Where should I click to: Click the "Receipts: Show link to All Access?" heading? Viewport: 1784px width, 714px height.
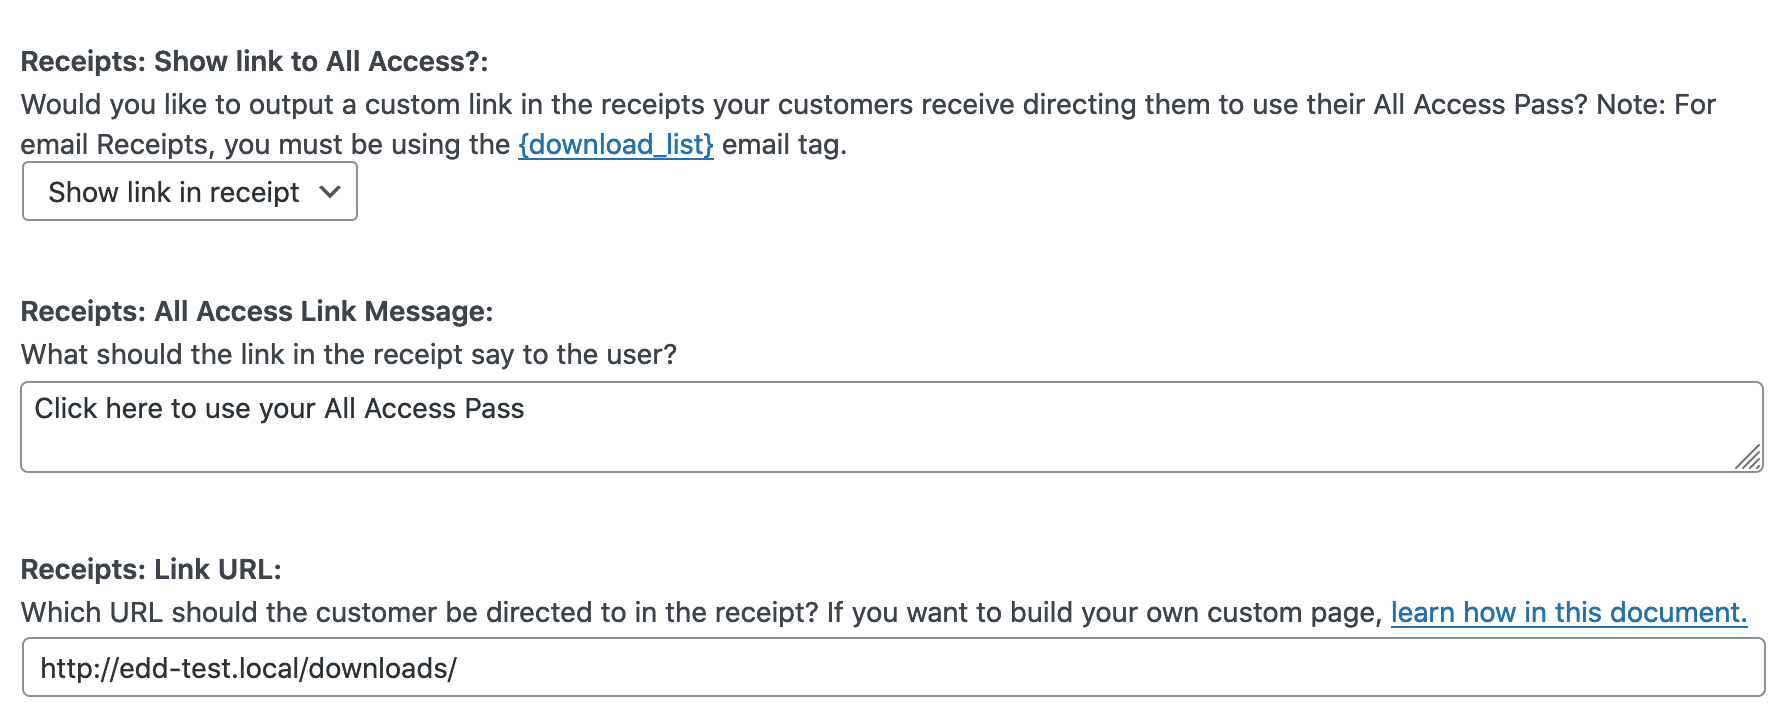click(x=254, y=61)
